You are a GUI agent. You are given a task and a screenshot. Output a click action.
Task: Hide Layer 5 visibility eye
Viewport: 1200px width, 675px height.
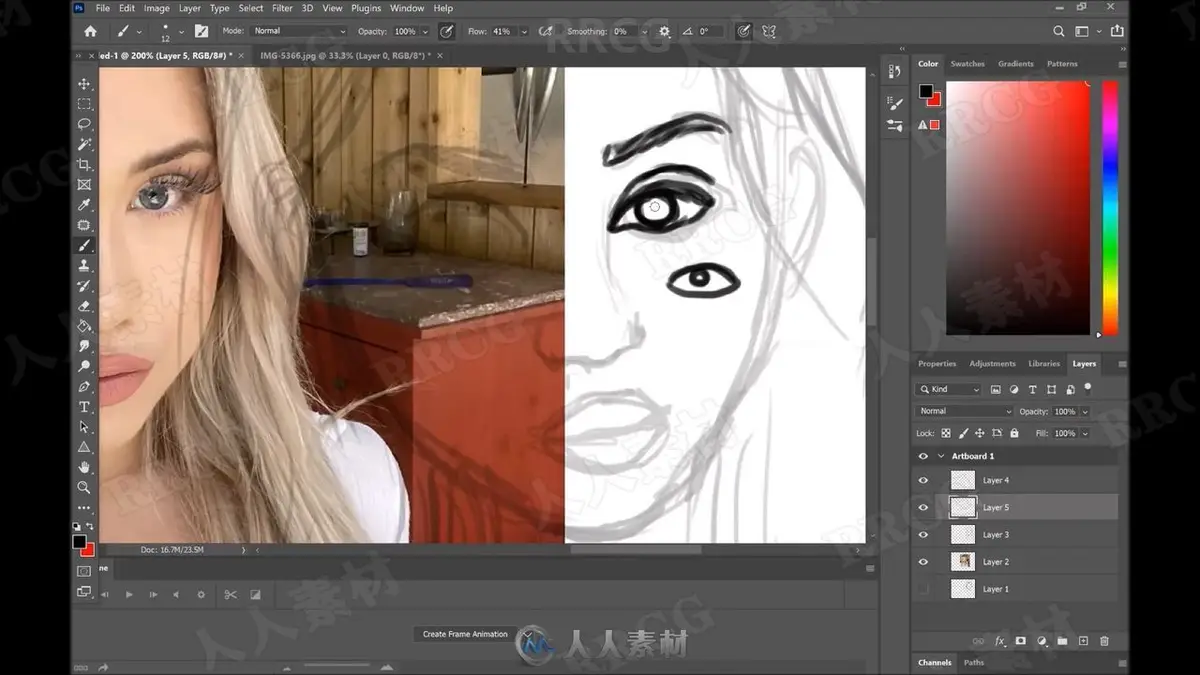pos(923,508)
